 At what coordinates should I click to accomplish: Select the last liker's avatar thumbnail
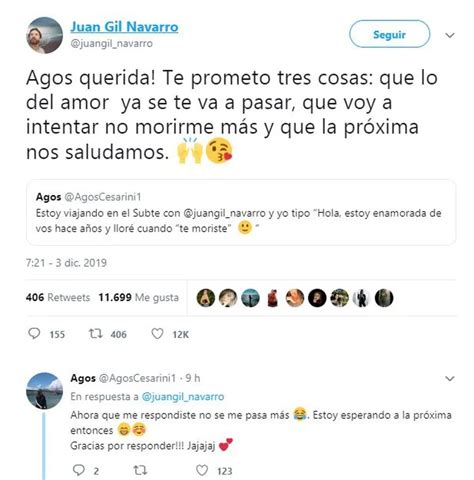(x=384, y=298)
